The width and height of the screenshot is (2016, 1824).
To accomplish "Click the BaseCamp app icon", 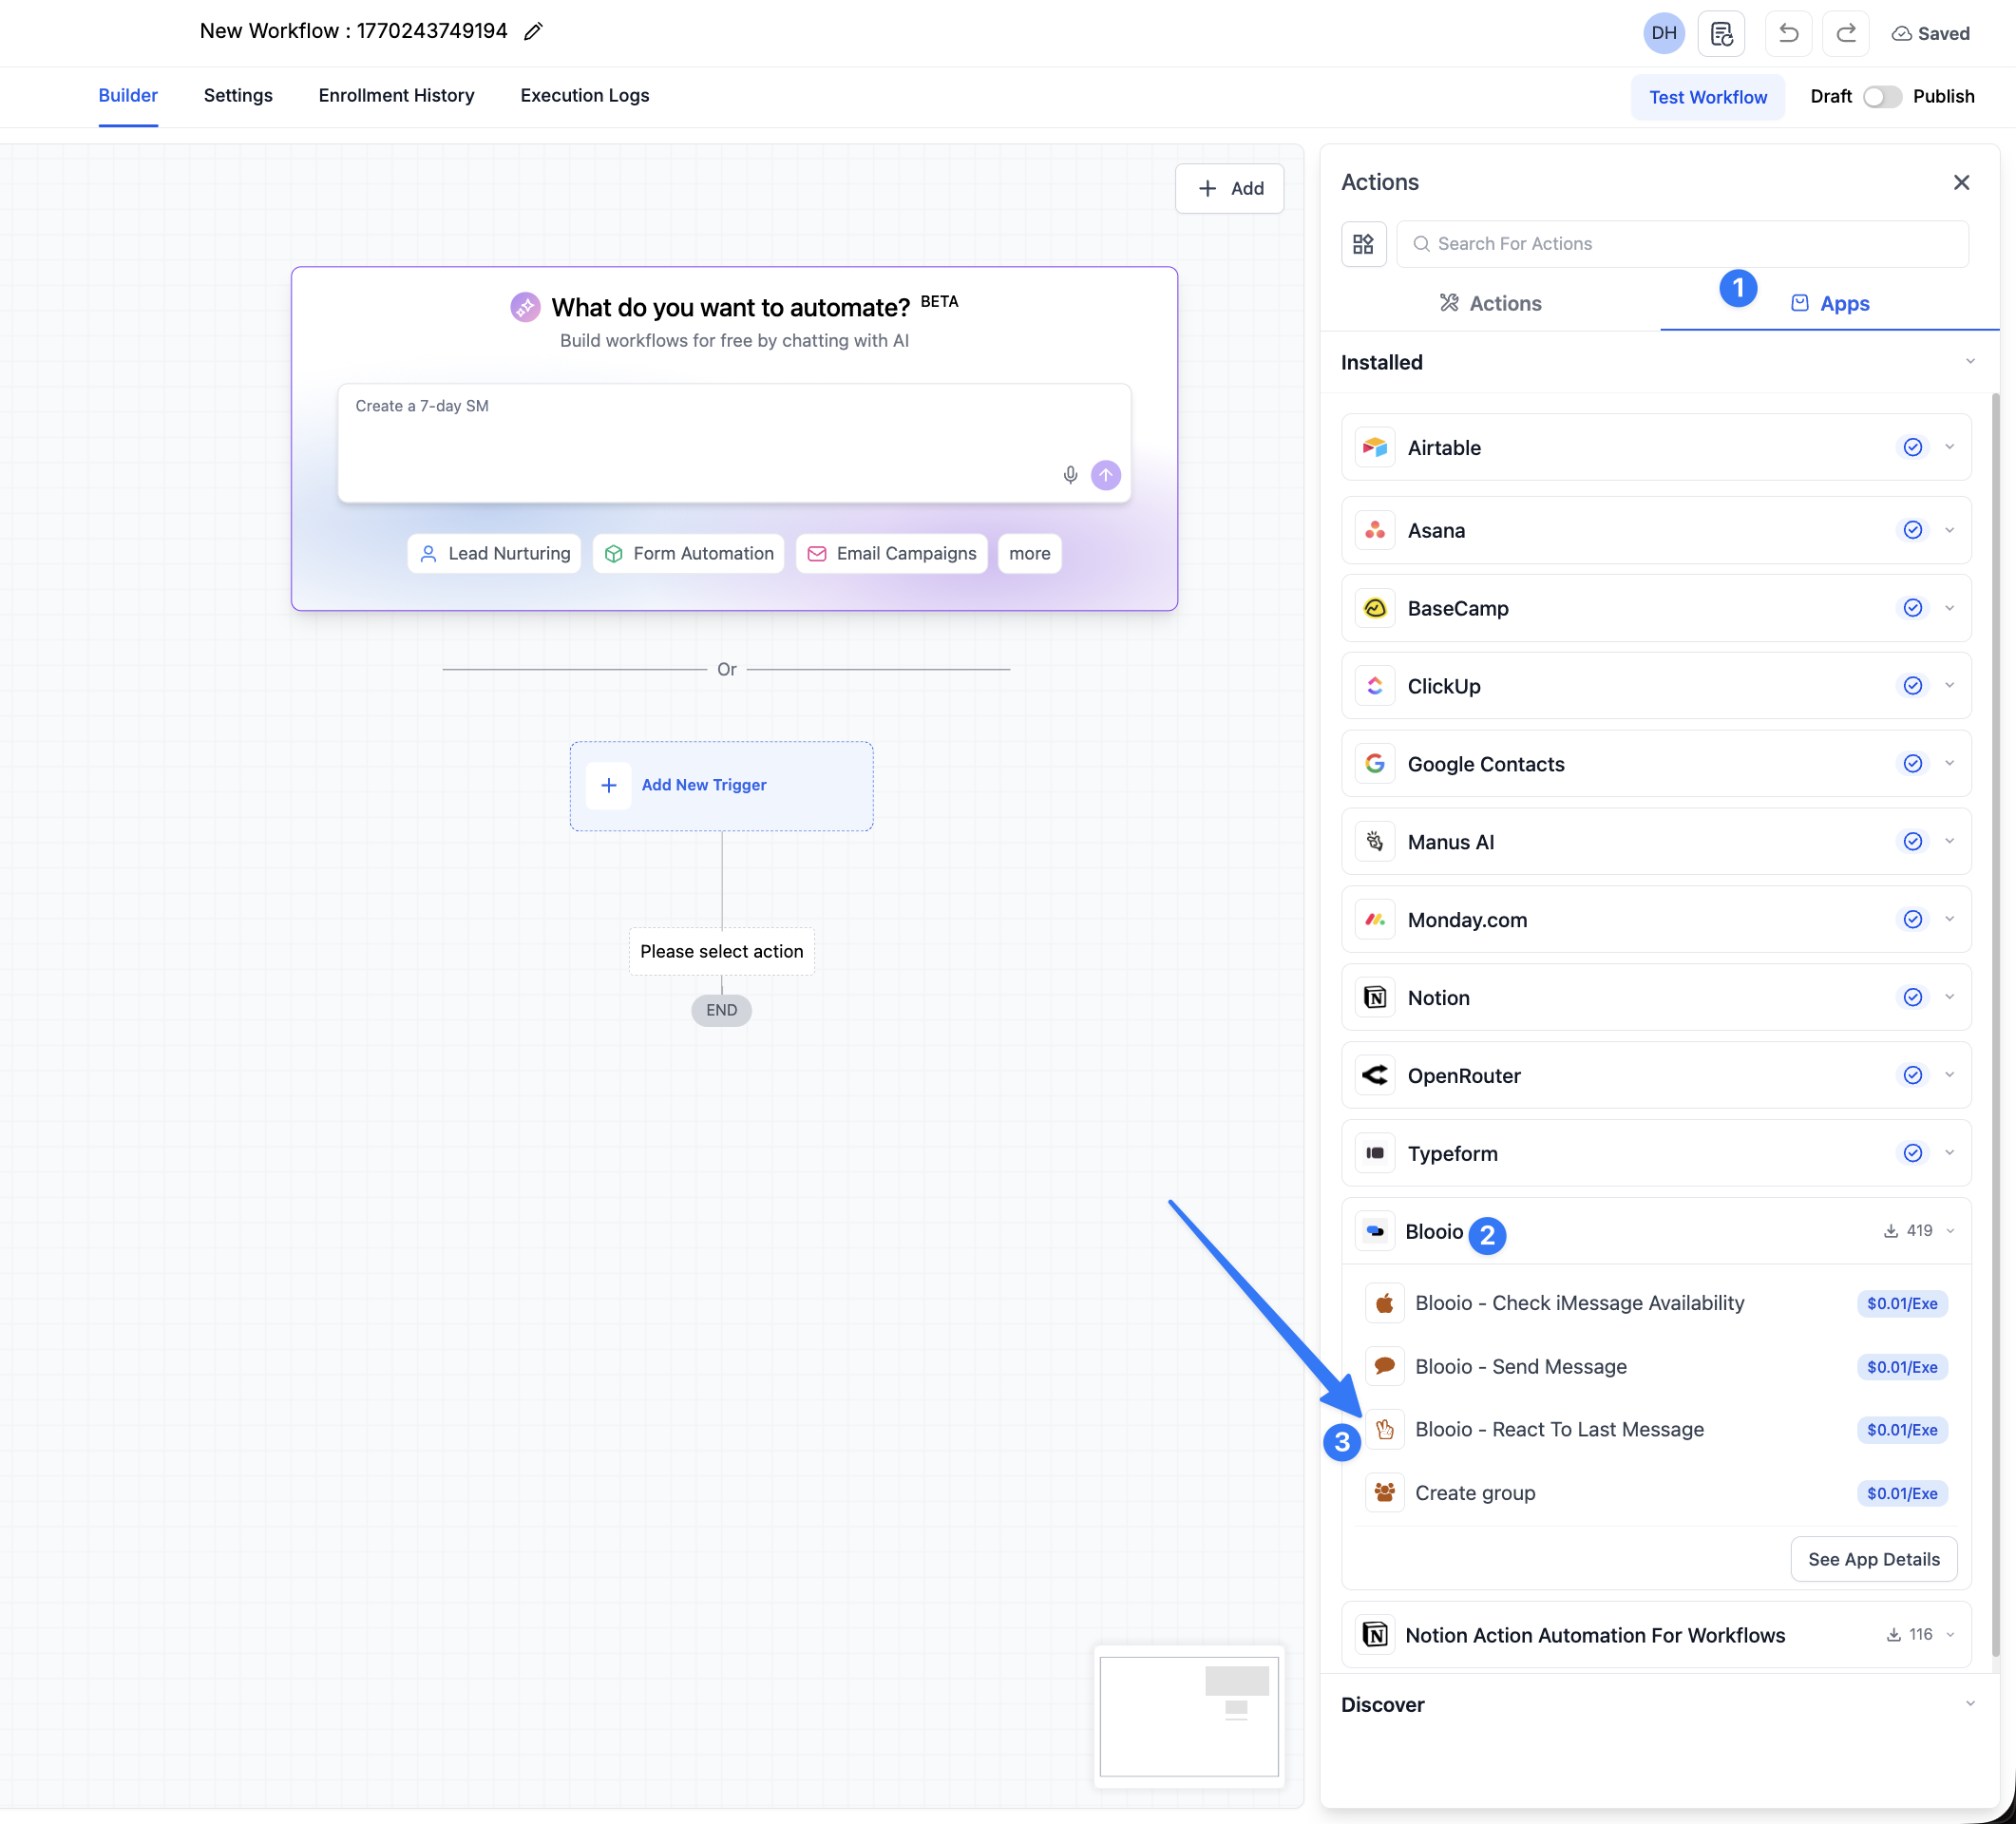I will pyautogui.click(x=1375, y=608).
